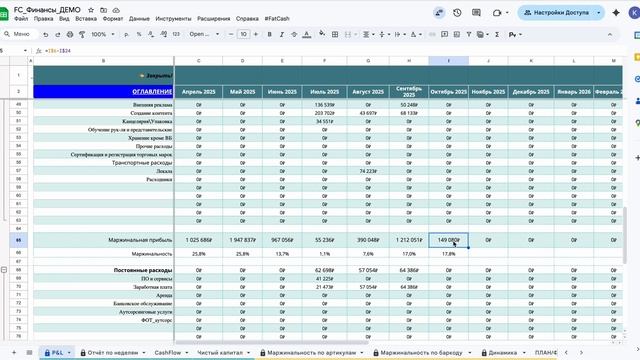Activate the paint format tool
Image resolution: width=640 pixels, height=360 pixels.
click(82, 35)
